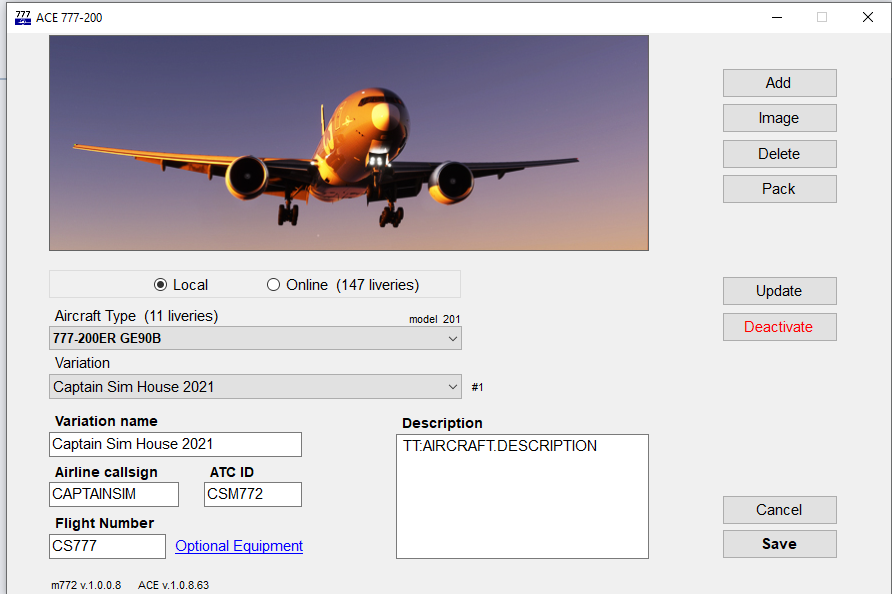Select the Local radio button
The image size is (892, 594).
(x=161, y=285)
